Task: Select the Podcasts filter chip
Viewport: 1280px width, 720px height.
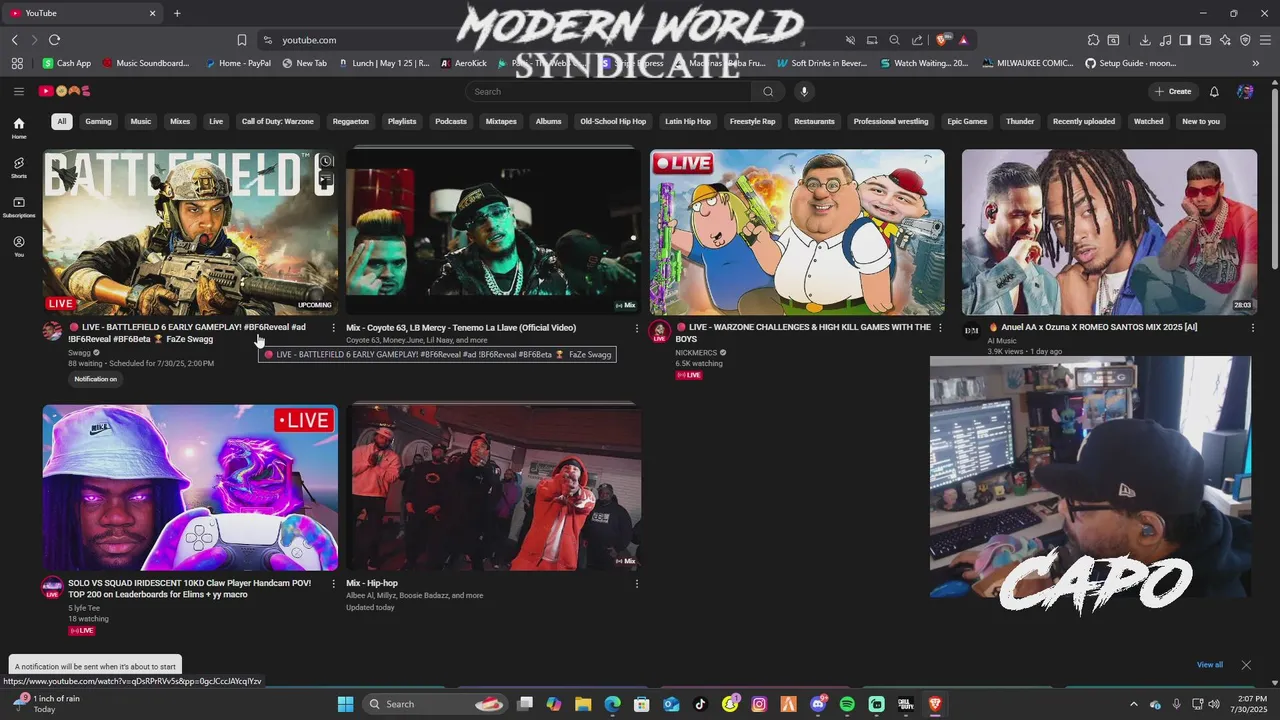Action: [x=451, y=121]
